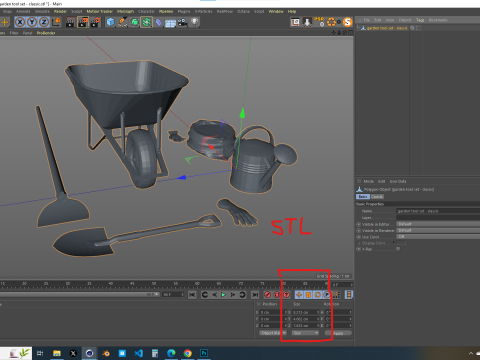Toggle the Z axis lock
This screenshot has height=360, width=480.
[44, 22]
